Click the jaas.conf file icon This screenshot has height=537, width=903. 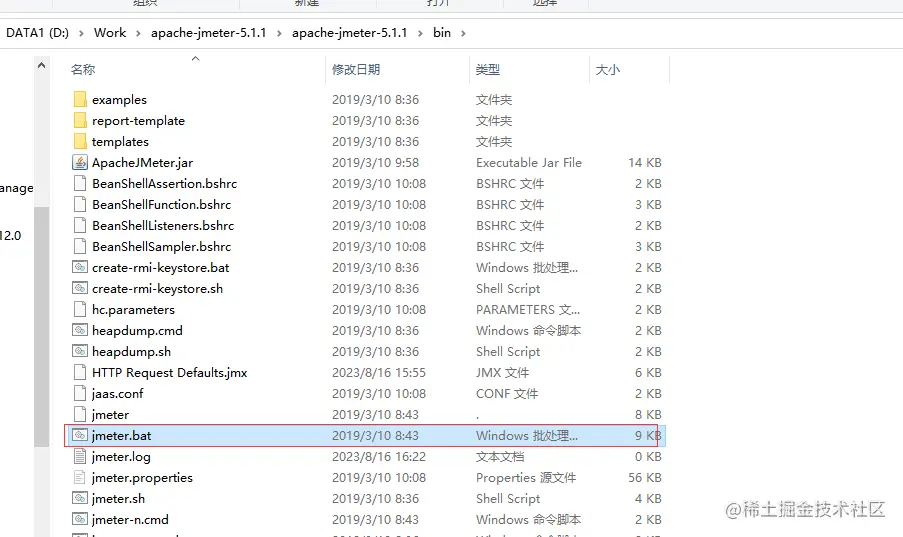(x=80, y=394)
